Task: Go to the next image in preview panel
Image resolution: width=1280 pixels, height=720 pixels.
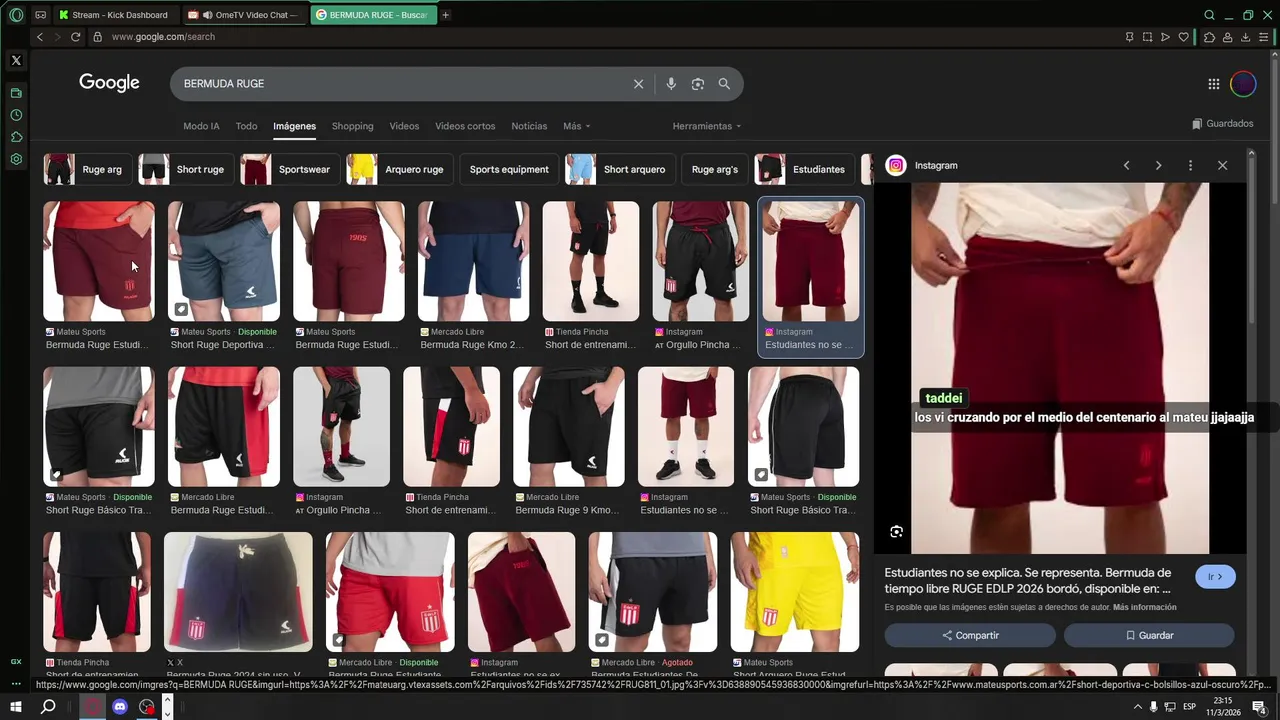Action: pos(1158,166)
